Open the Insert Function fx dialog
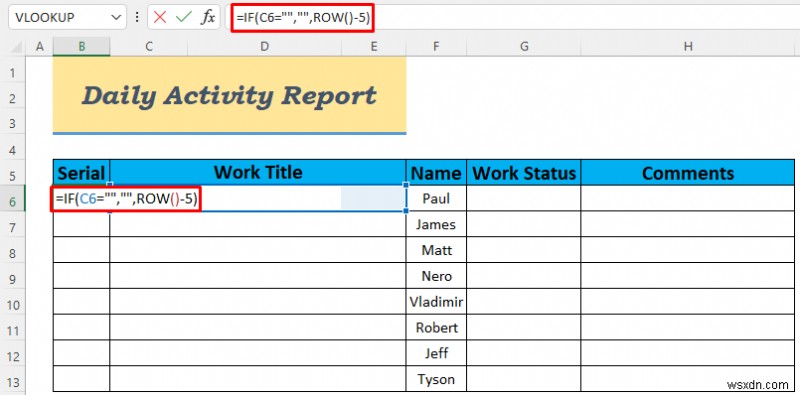Image resolution: width=800 pixels, height=395 pixels. 208,17
